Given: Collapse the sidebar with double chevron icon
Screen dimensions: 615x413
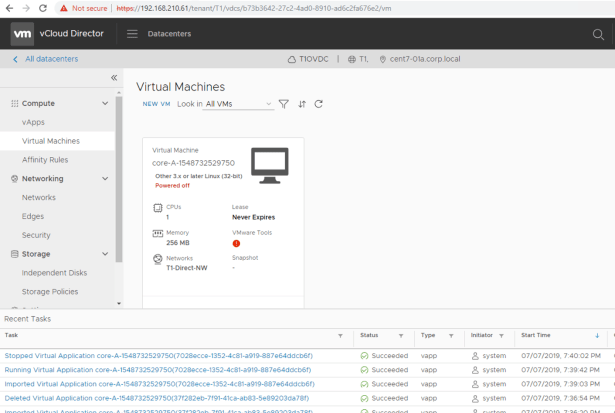Looking at the screenshot, I should (x=114, y=78).
